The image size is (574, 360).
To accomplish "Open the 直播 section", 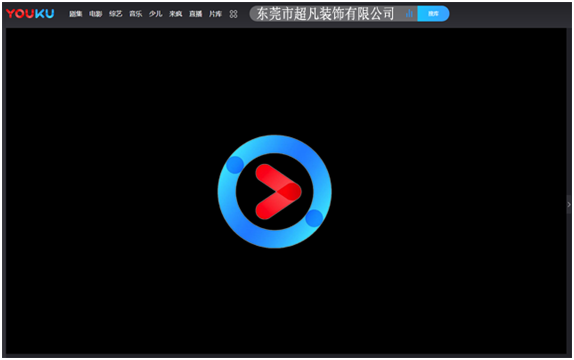I will [x=195, y=14].
